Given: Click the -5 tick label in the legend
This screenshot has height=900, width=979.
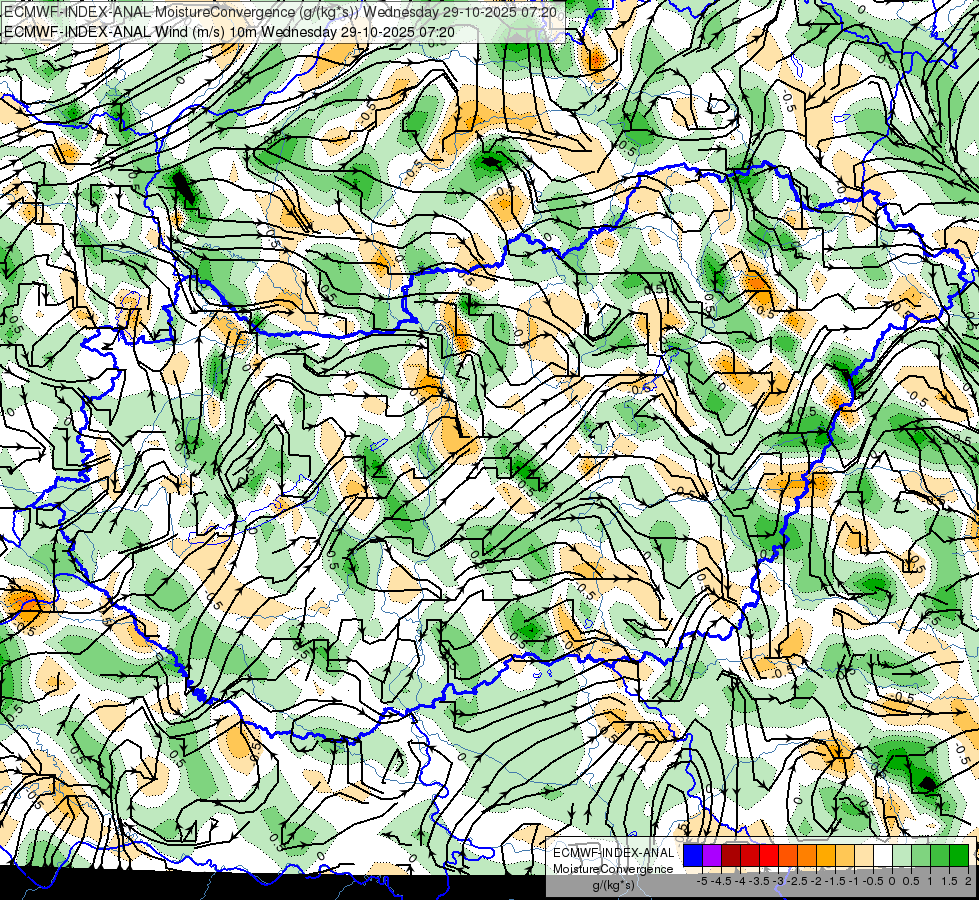Looking at the screenshot, I should (x=702, y=881).
